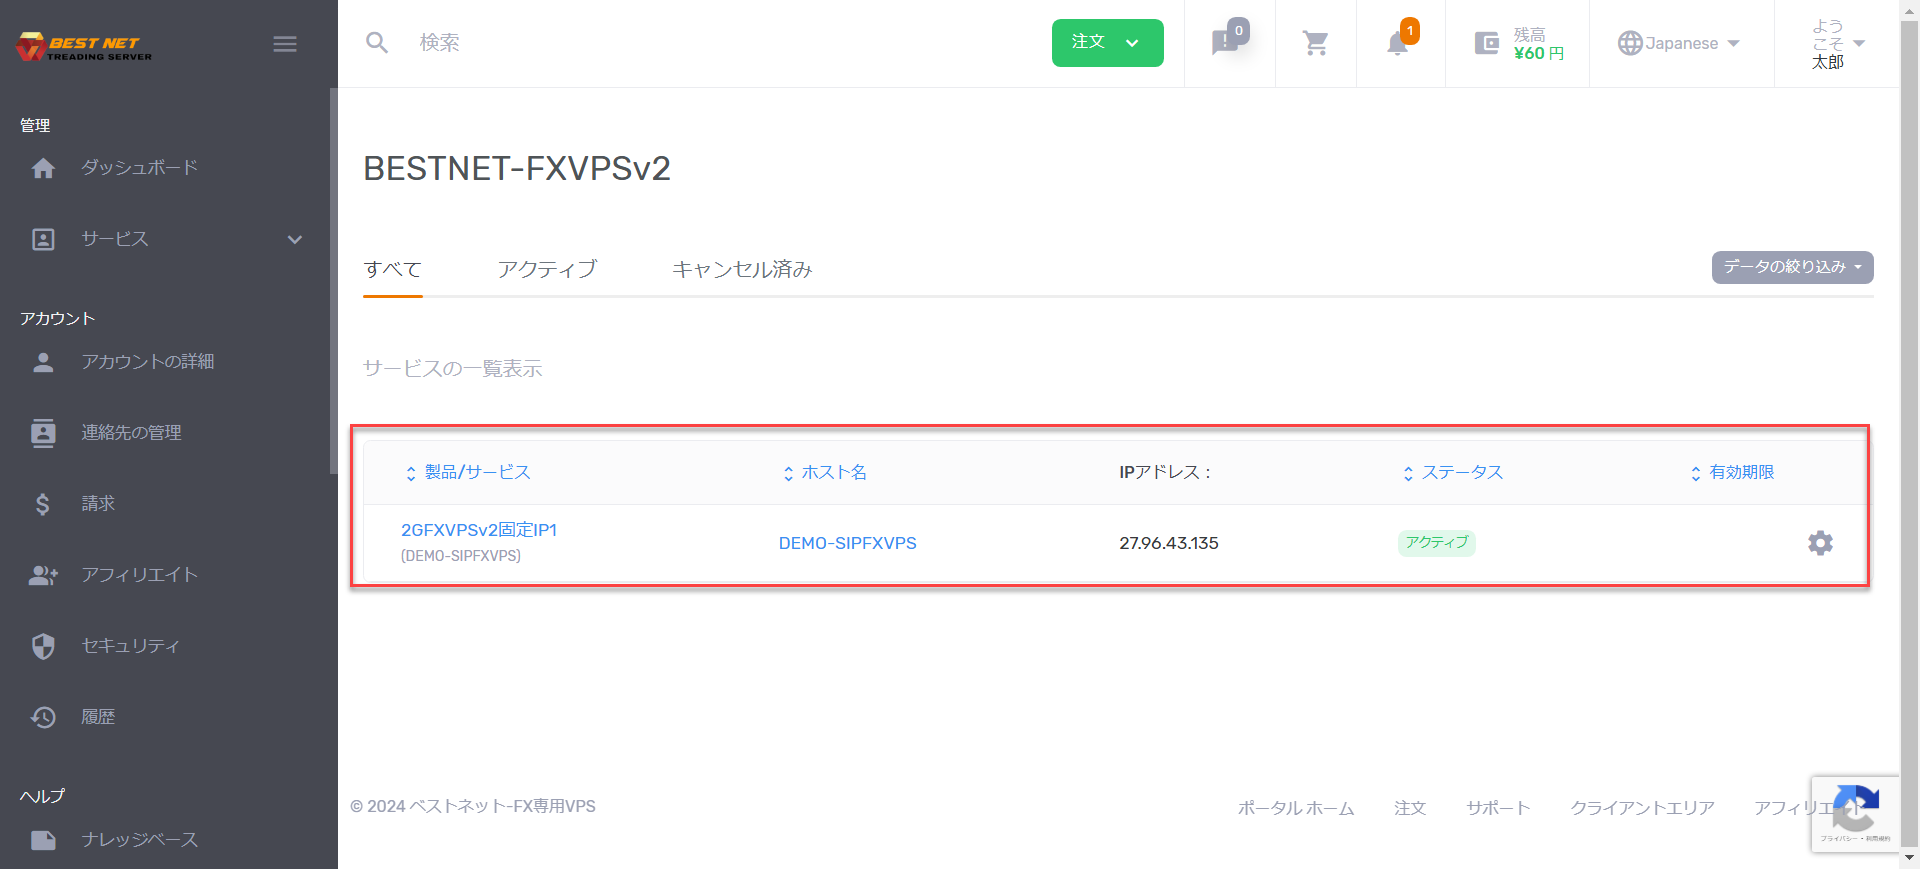
Task: Click the ポータル ホーム footer link
Action: tap(1296, 808)
